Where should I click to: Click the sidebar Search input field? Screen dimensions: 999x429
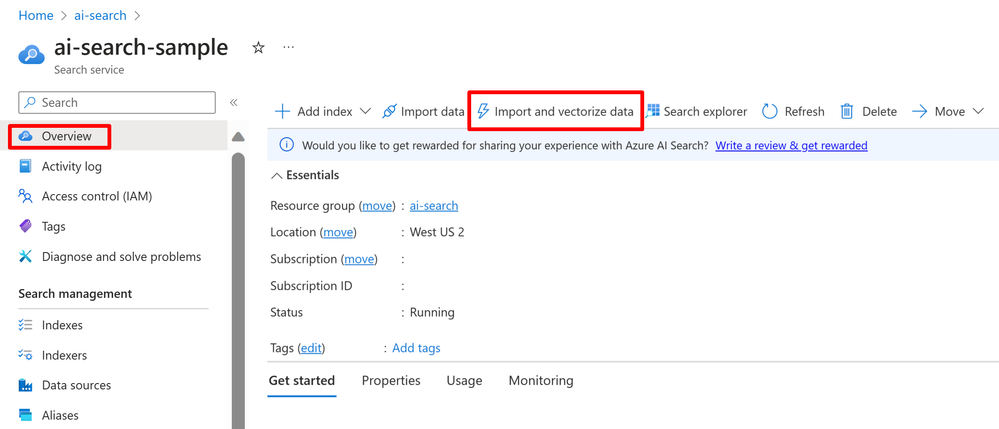[x=117, y=103]
